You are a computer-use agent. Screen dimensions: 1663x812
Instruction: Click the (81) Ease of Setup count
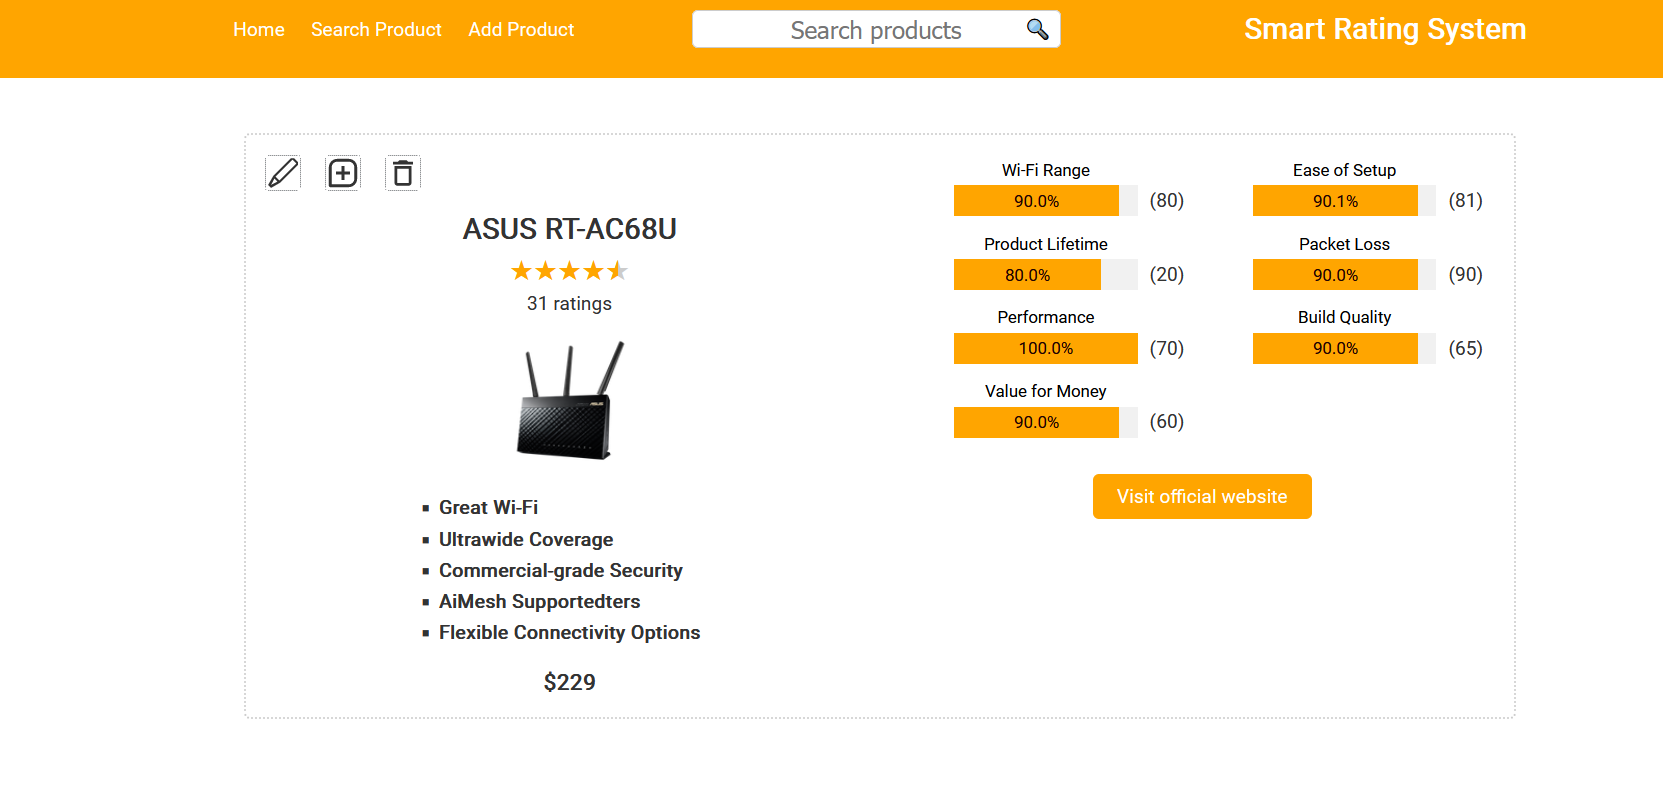click(x=1466, y=200)
